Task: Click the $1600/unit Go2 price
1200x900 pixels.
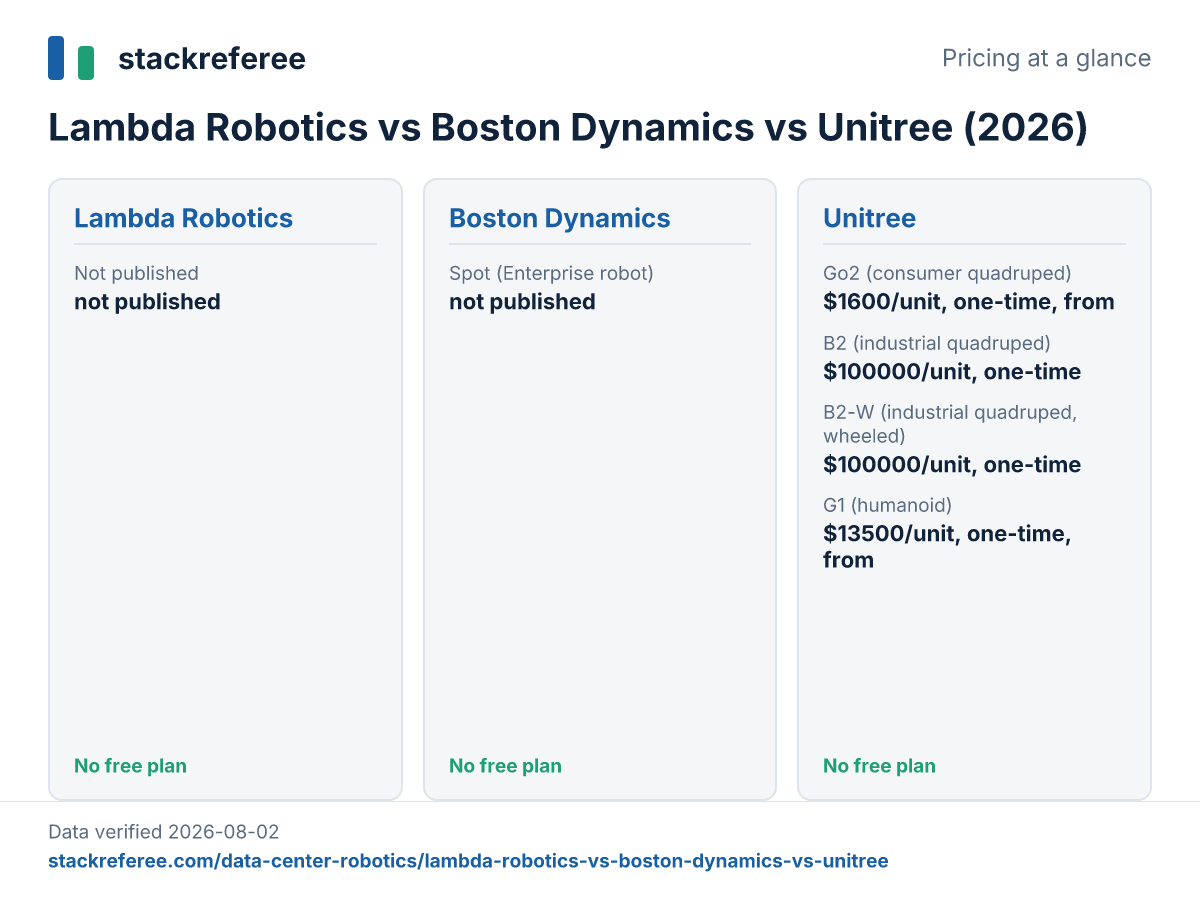Action: coord(969,302)
